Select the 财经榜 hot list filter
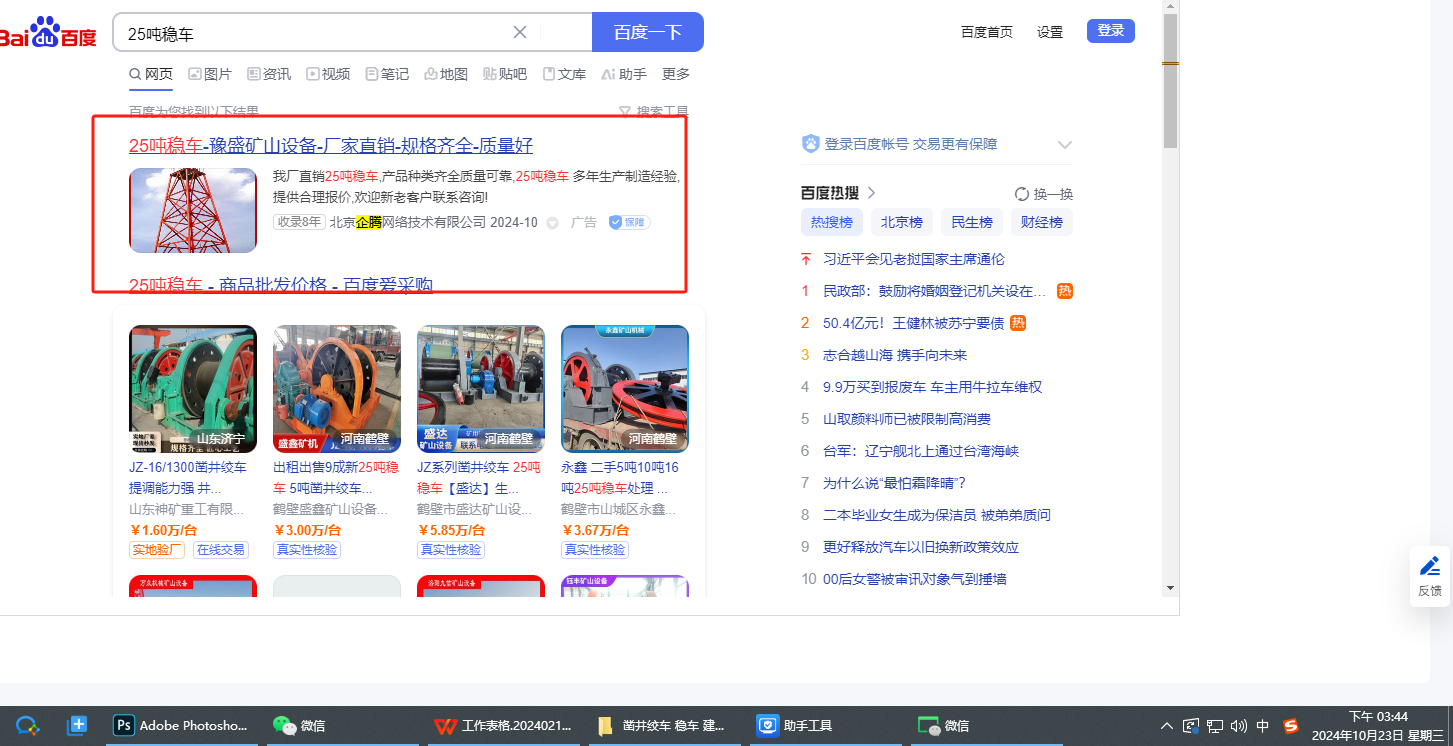Screen dimensions: 1453x746 tap(1041, 222)
